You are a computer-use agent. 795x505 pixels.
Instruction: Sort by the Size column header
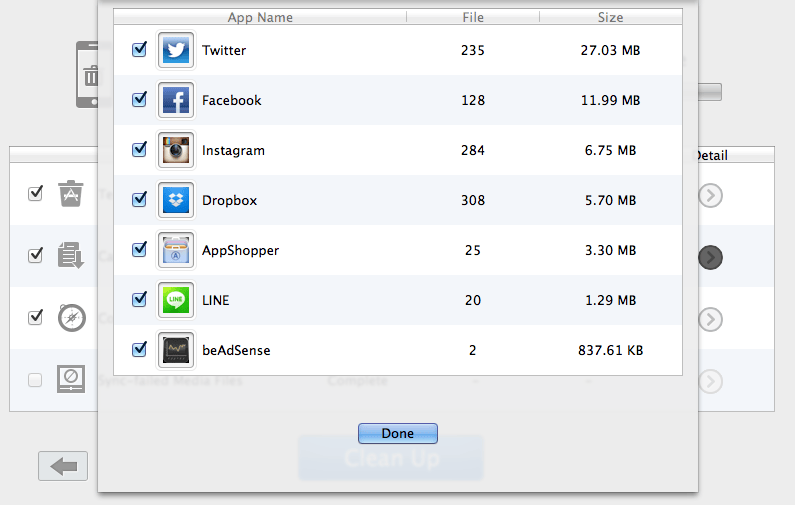pyautogui.click(x=610, y=17)
